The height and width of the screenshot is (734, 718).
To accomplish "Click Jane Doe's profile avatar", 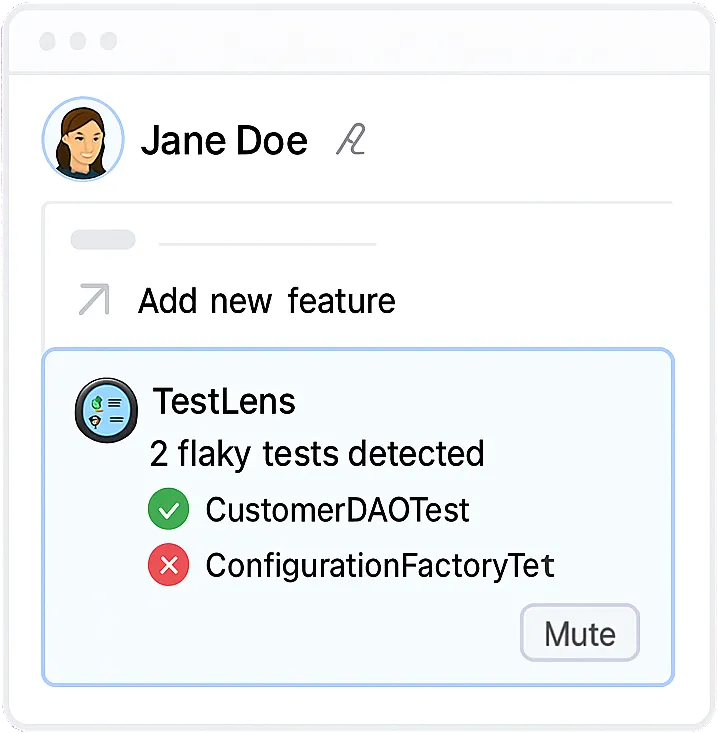I will click(83, 139).
